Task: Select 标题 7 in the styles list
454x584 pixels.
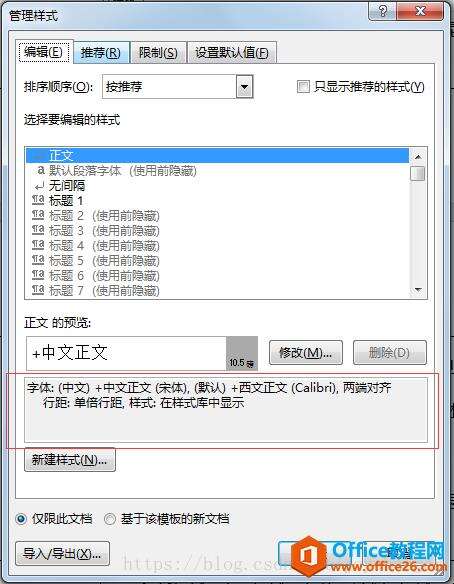Action: (x=67, y=290)
